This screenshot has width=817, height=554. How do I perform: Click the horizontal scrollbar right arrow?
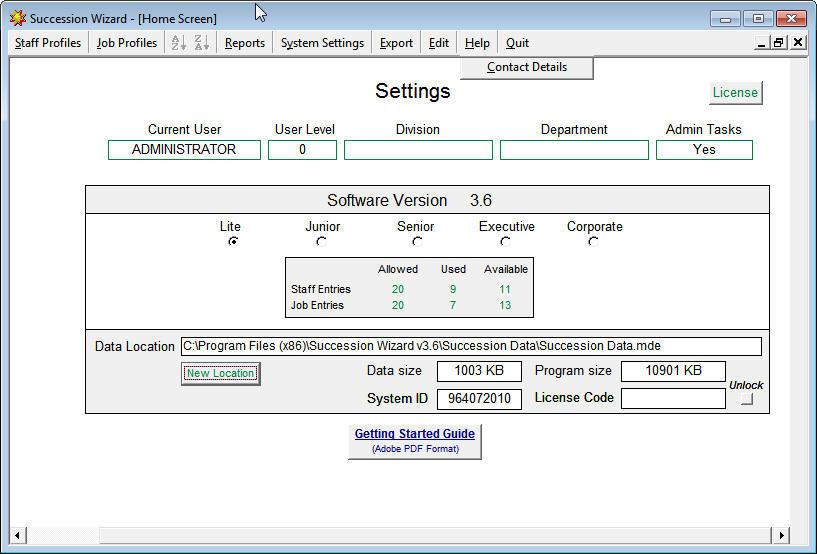point(781,535)
